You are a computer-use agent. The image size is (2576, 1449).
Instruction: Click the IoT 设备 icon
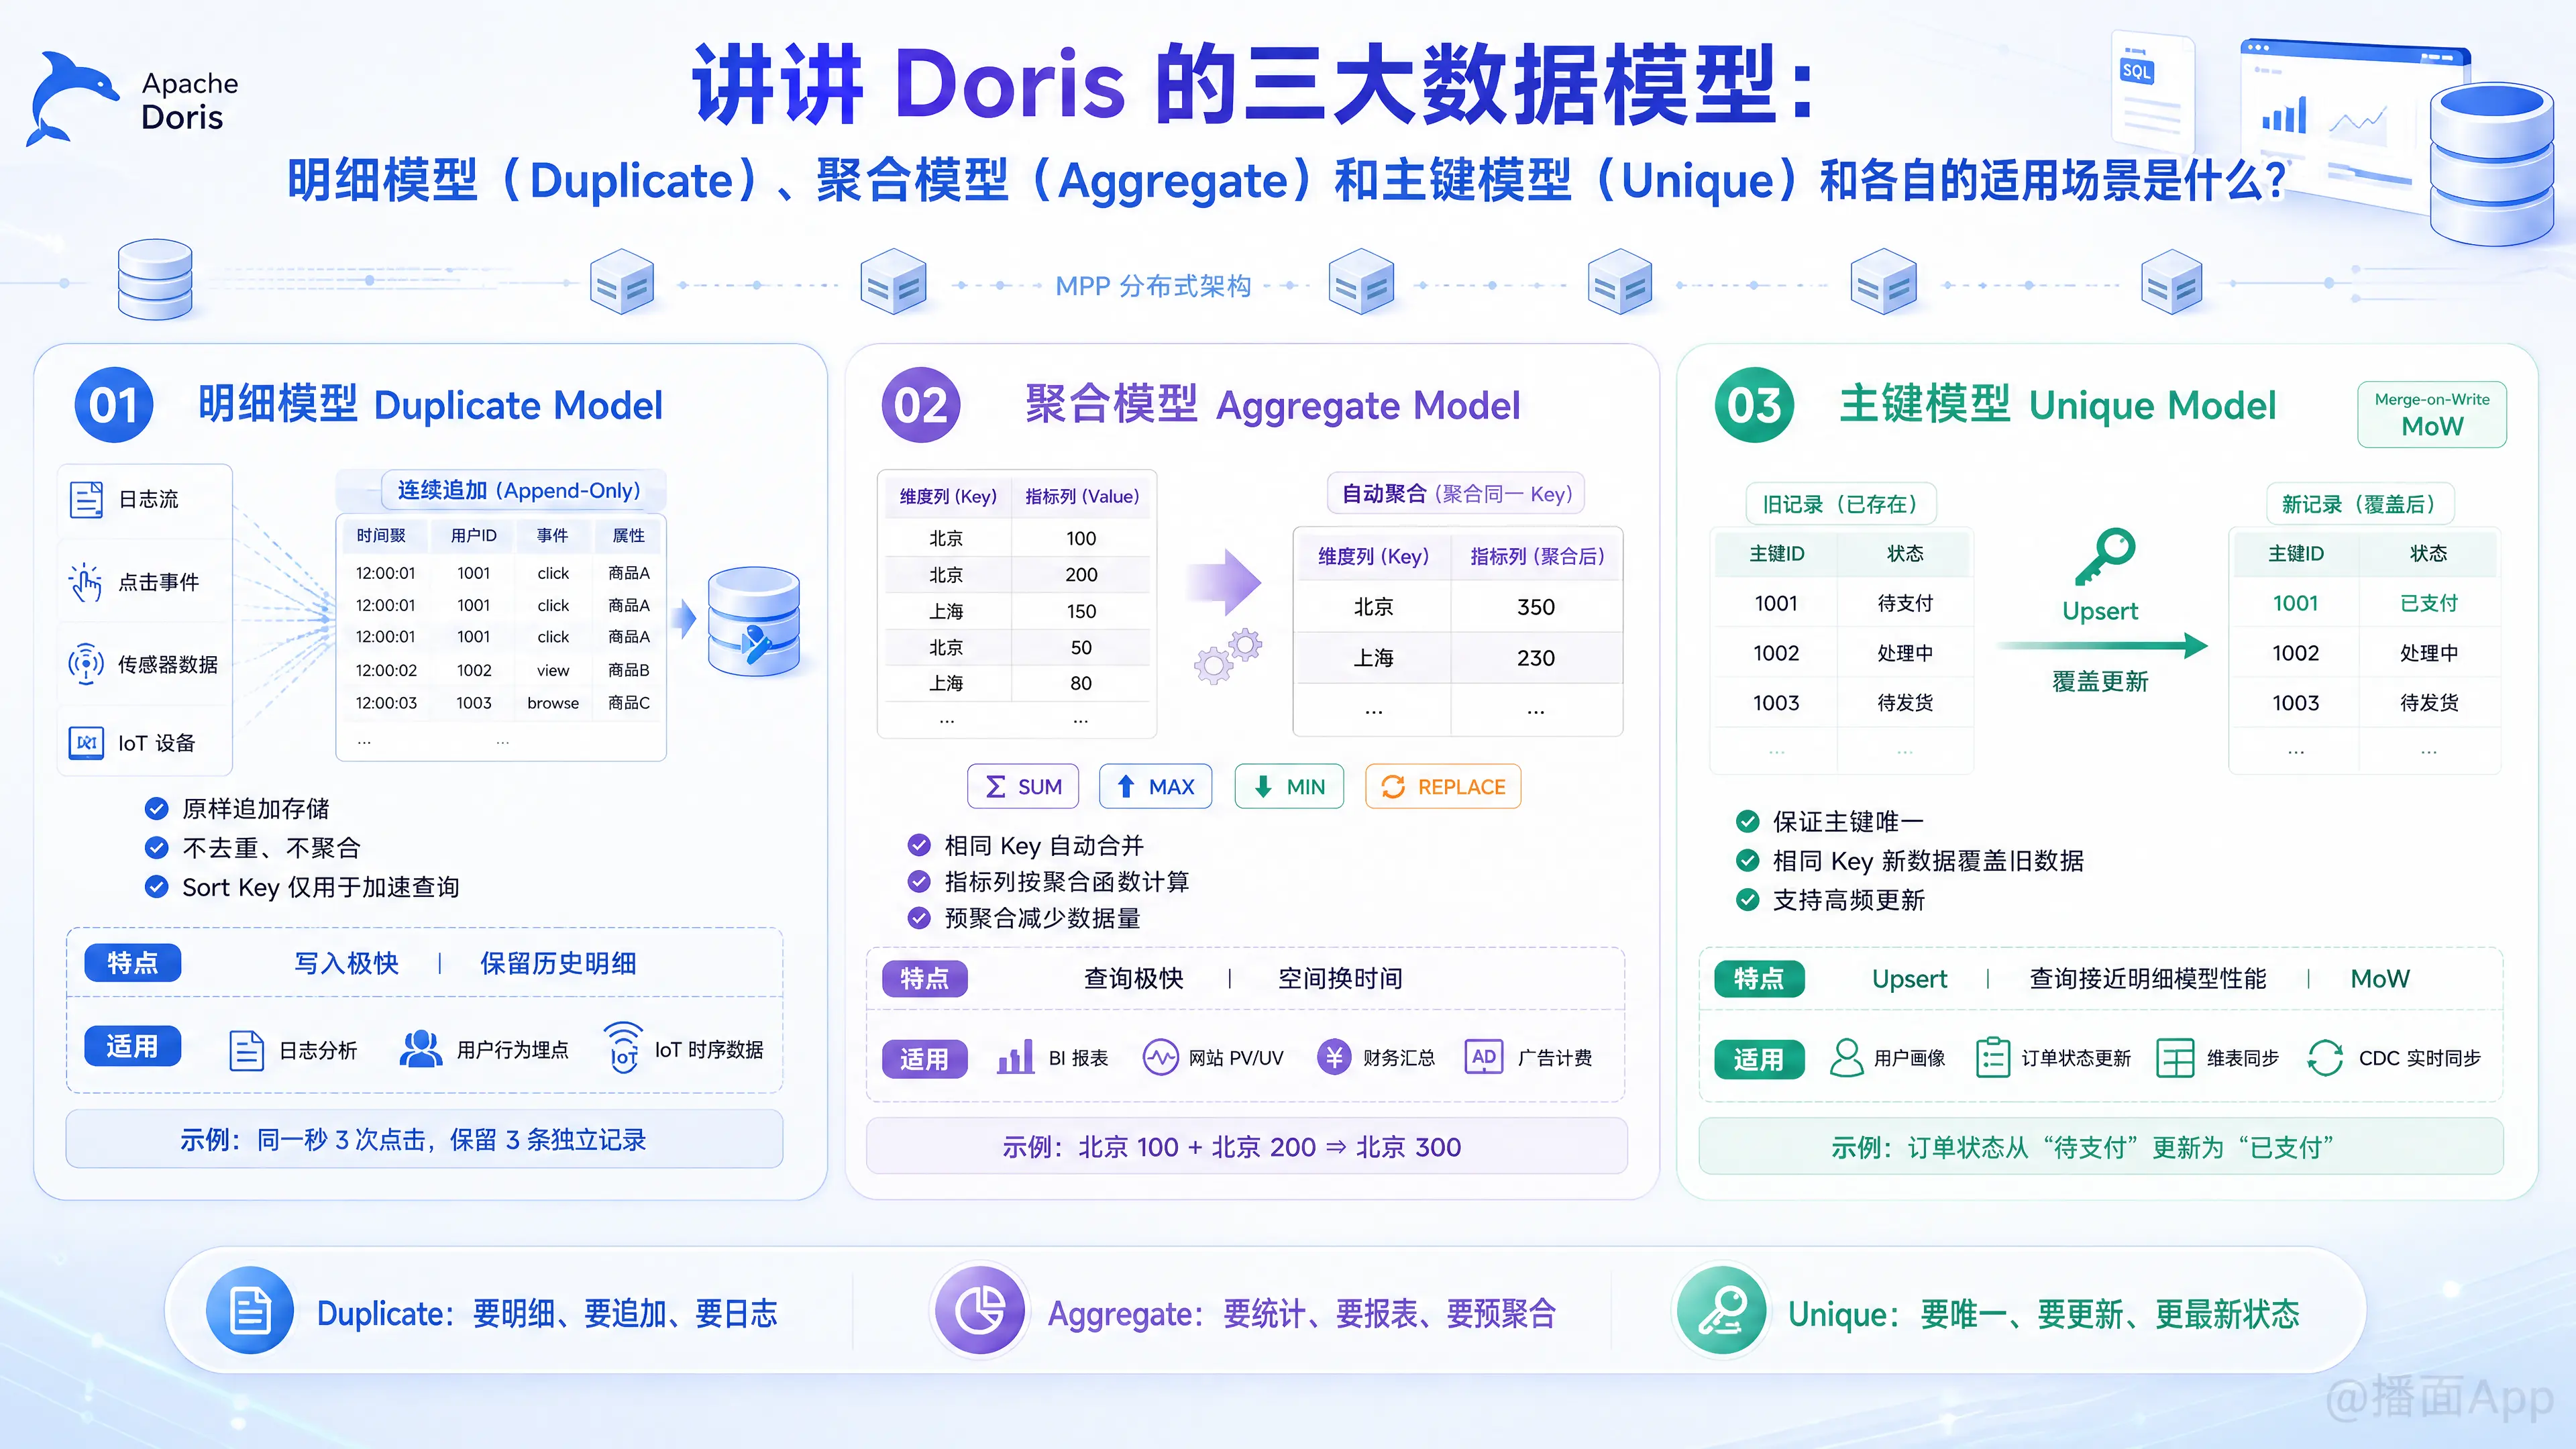(x=86, y=743)
